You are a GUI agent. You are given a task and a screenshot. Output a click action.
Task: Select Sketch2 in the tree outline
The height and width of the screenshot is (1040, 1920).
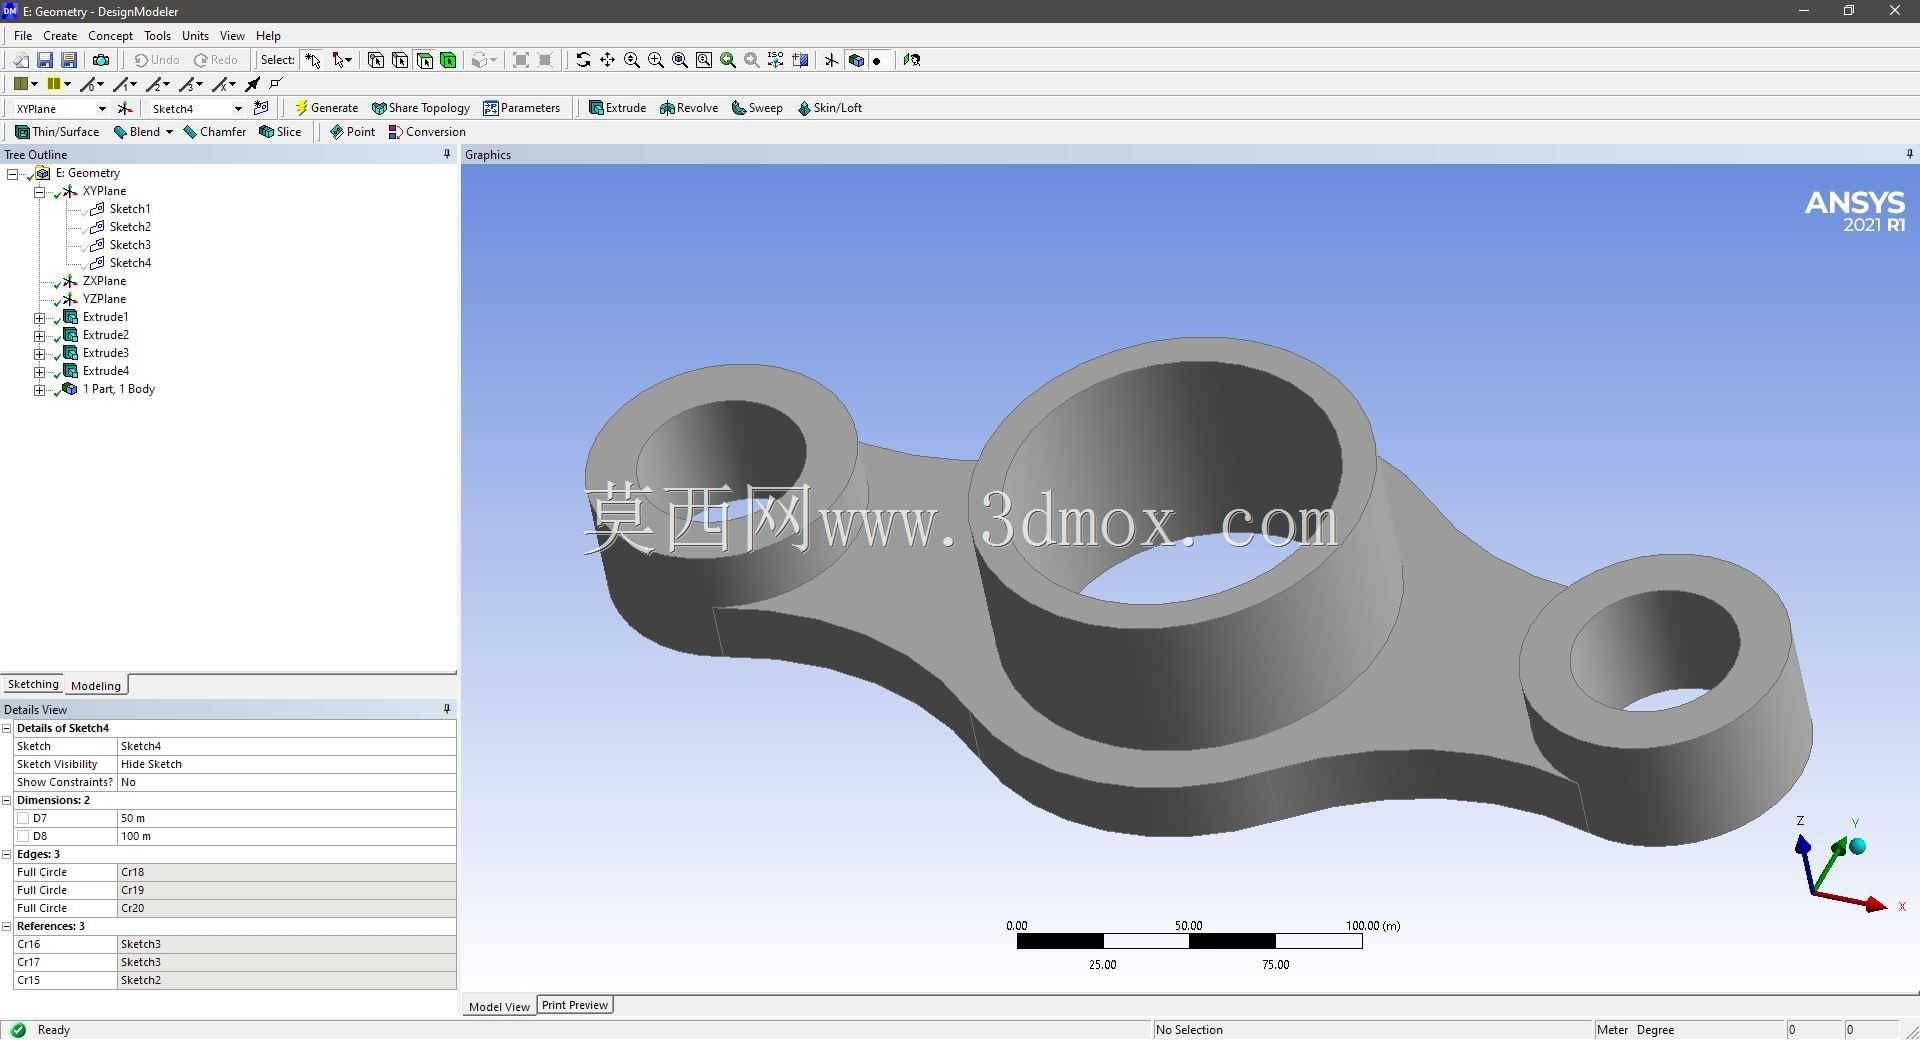pyautogui.click(x=130, y=227)
